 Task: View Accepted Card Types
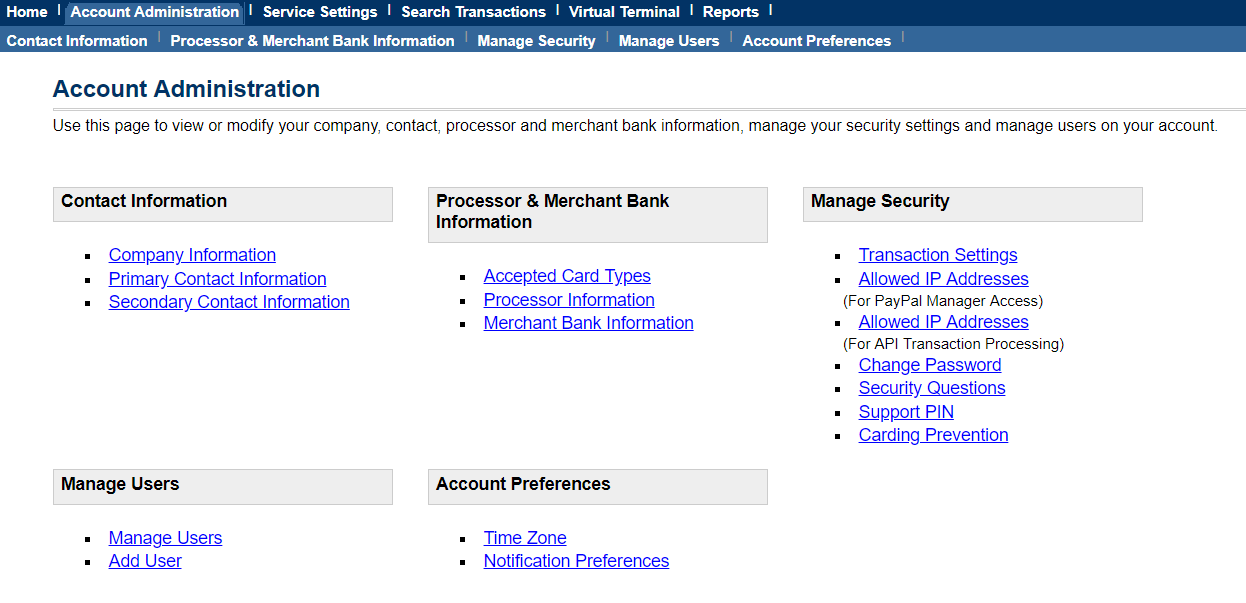pyautogui.click(x=567, y=276)
